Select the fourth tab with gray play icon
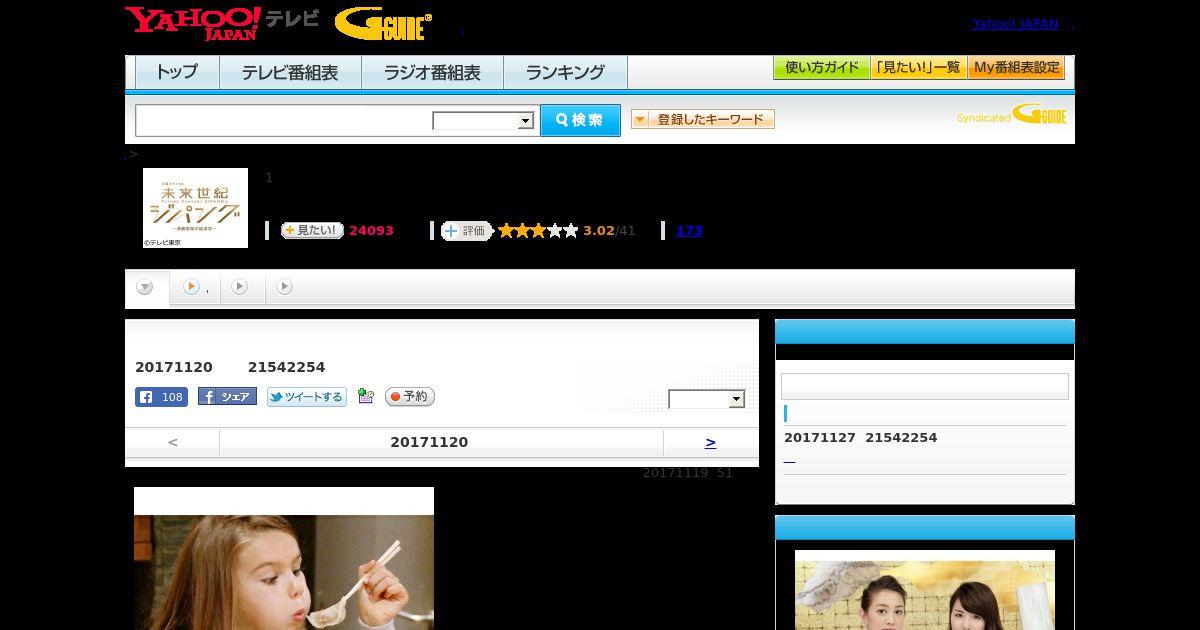Screen dimensions: 1200x630 tap(285, 287)
